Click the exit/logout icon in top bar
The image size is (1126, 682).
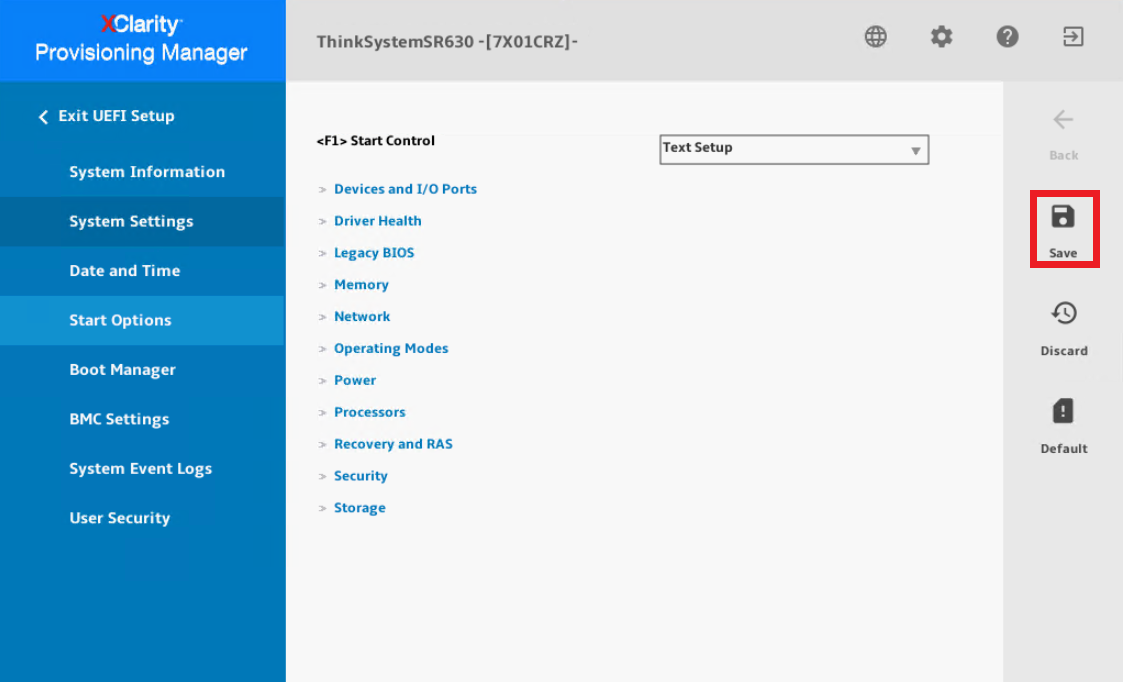1073,37
